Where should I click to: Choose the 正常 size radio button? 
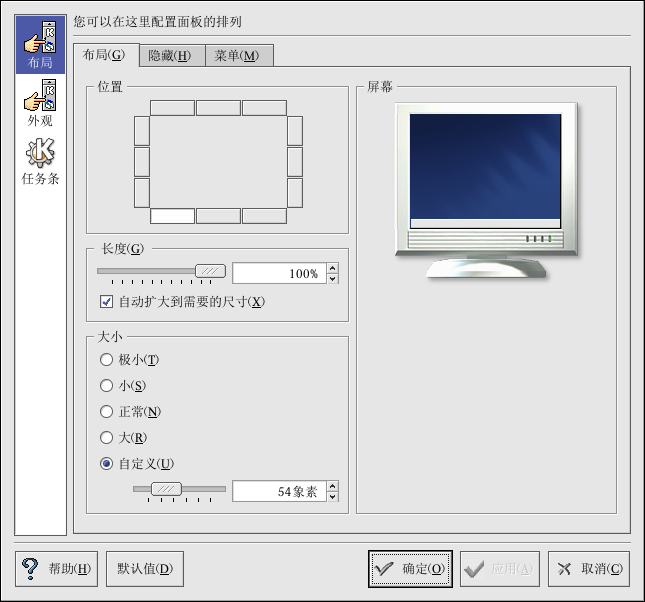pyautogui.click(x=107, y=411)
